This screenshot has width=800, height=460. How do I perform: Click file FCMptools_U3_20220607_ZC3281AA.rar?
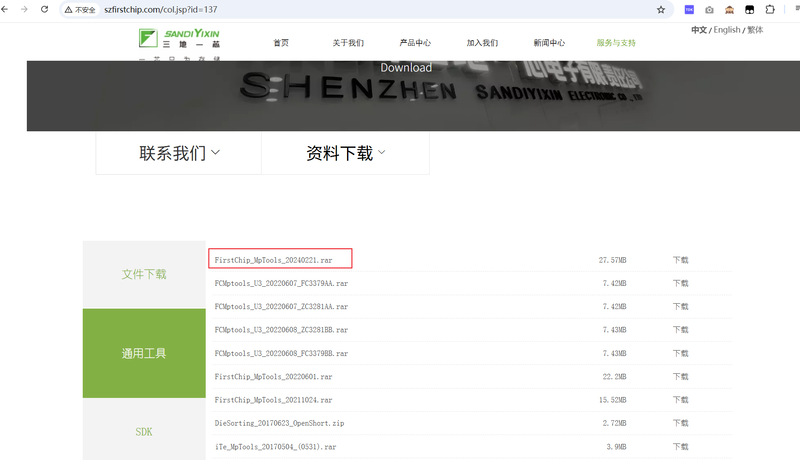tap(281, 306)
